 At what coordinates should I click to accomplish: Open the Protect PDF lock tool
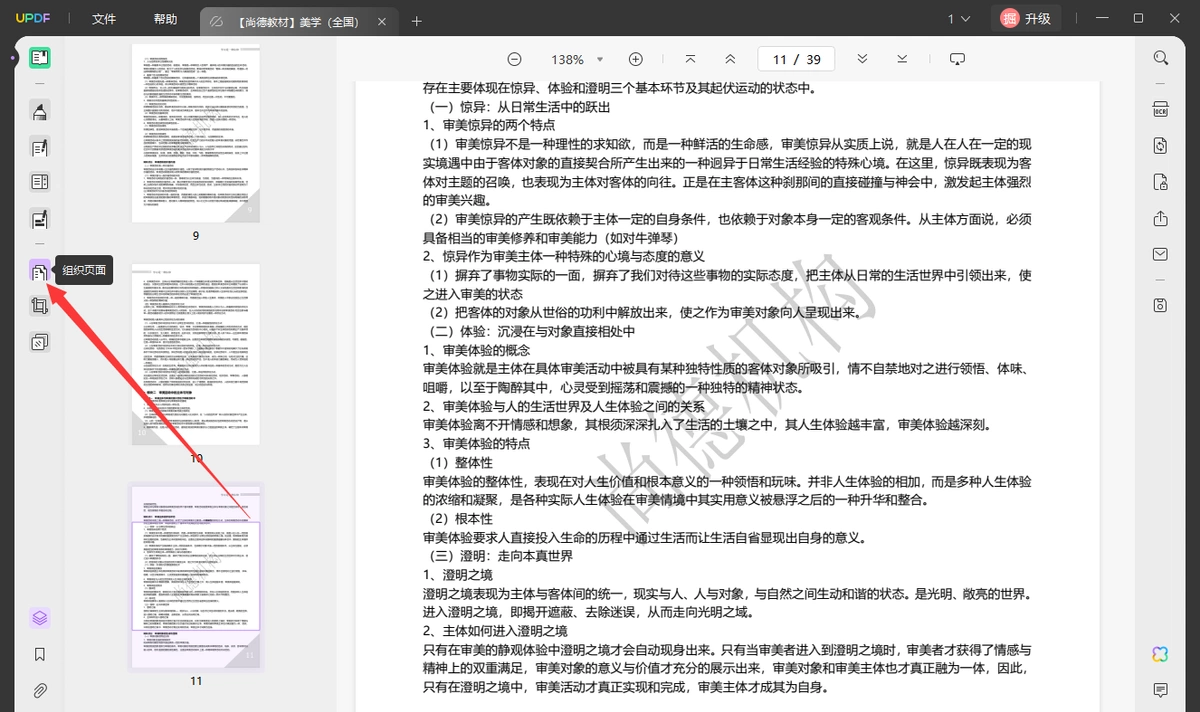(1161, 182)
